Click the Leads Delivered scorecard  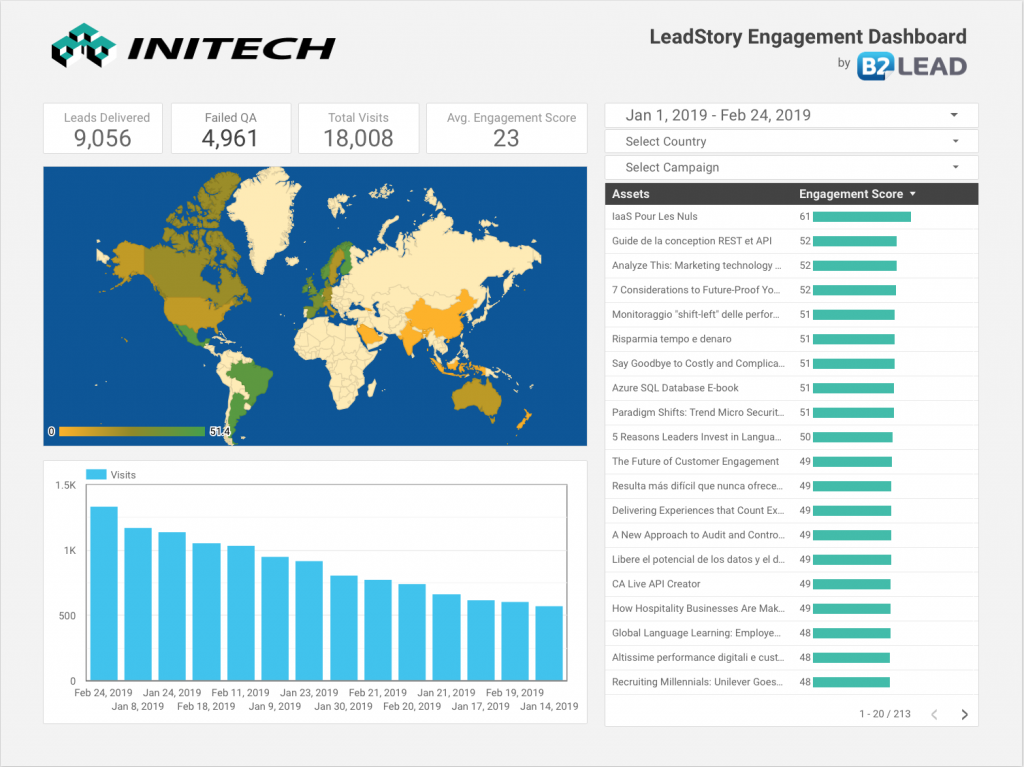[x=103, y=129]
